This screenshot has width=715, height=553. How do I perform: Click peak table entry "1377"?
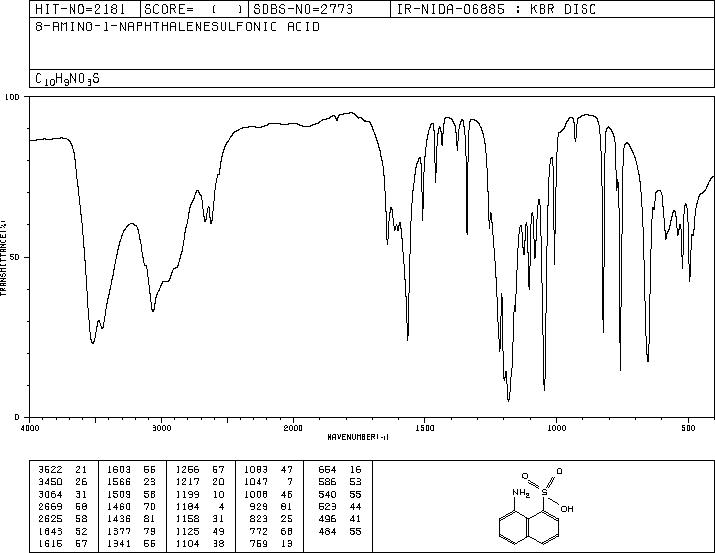click(x=119, y=531)
